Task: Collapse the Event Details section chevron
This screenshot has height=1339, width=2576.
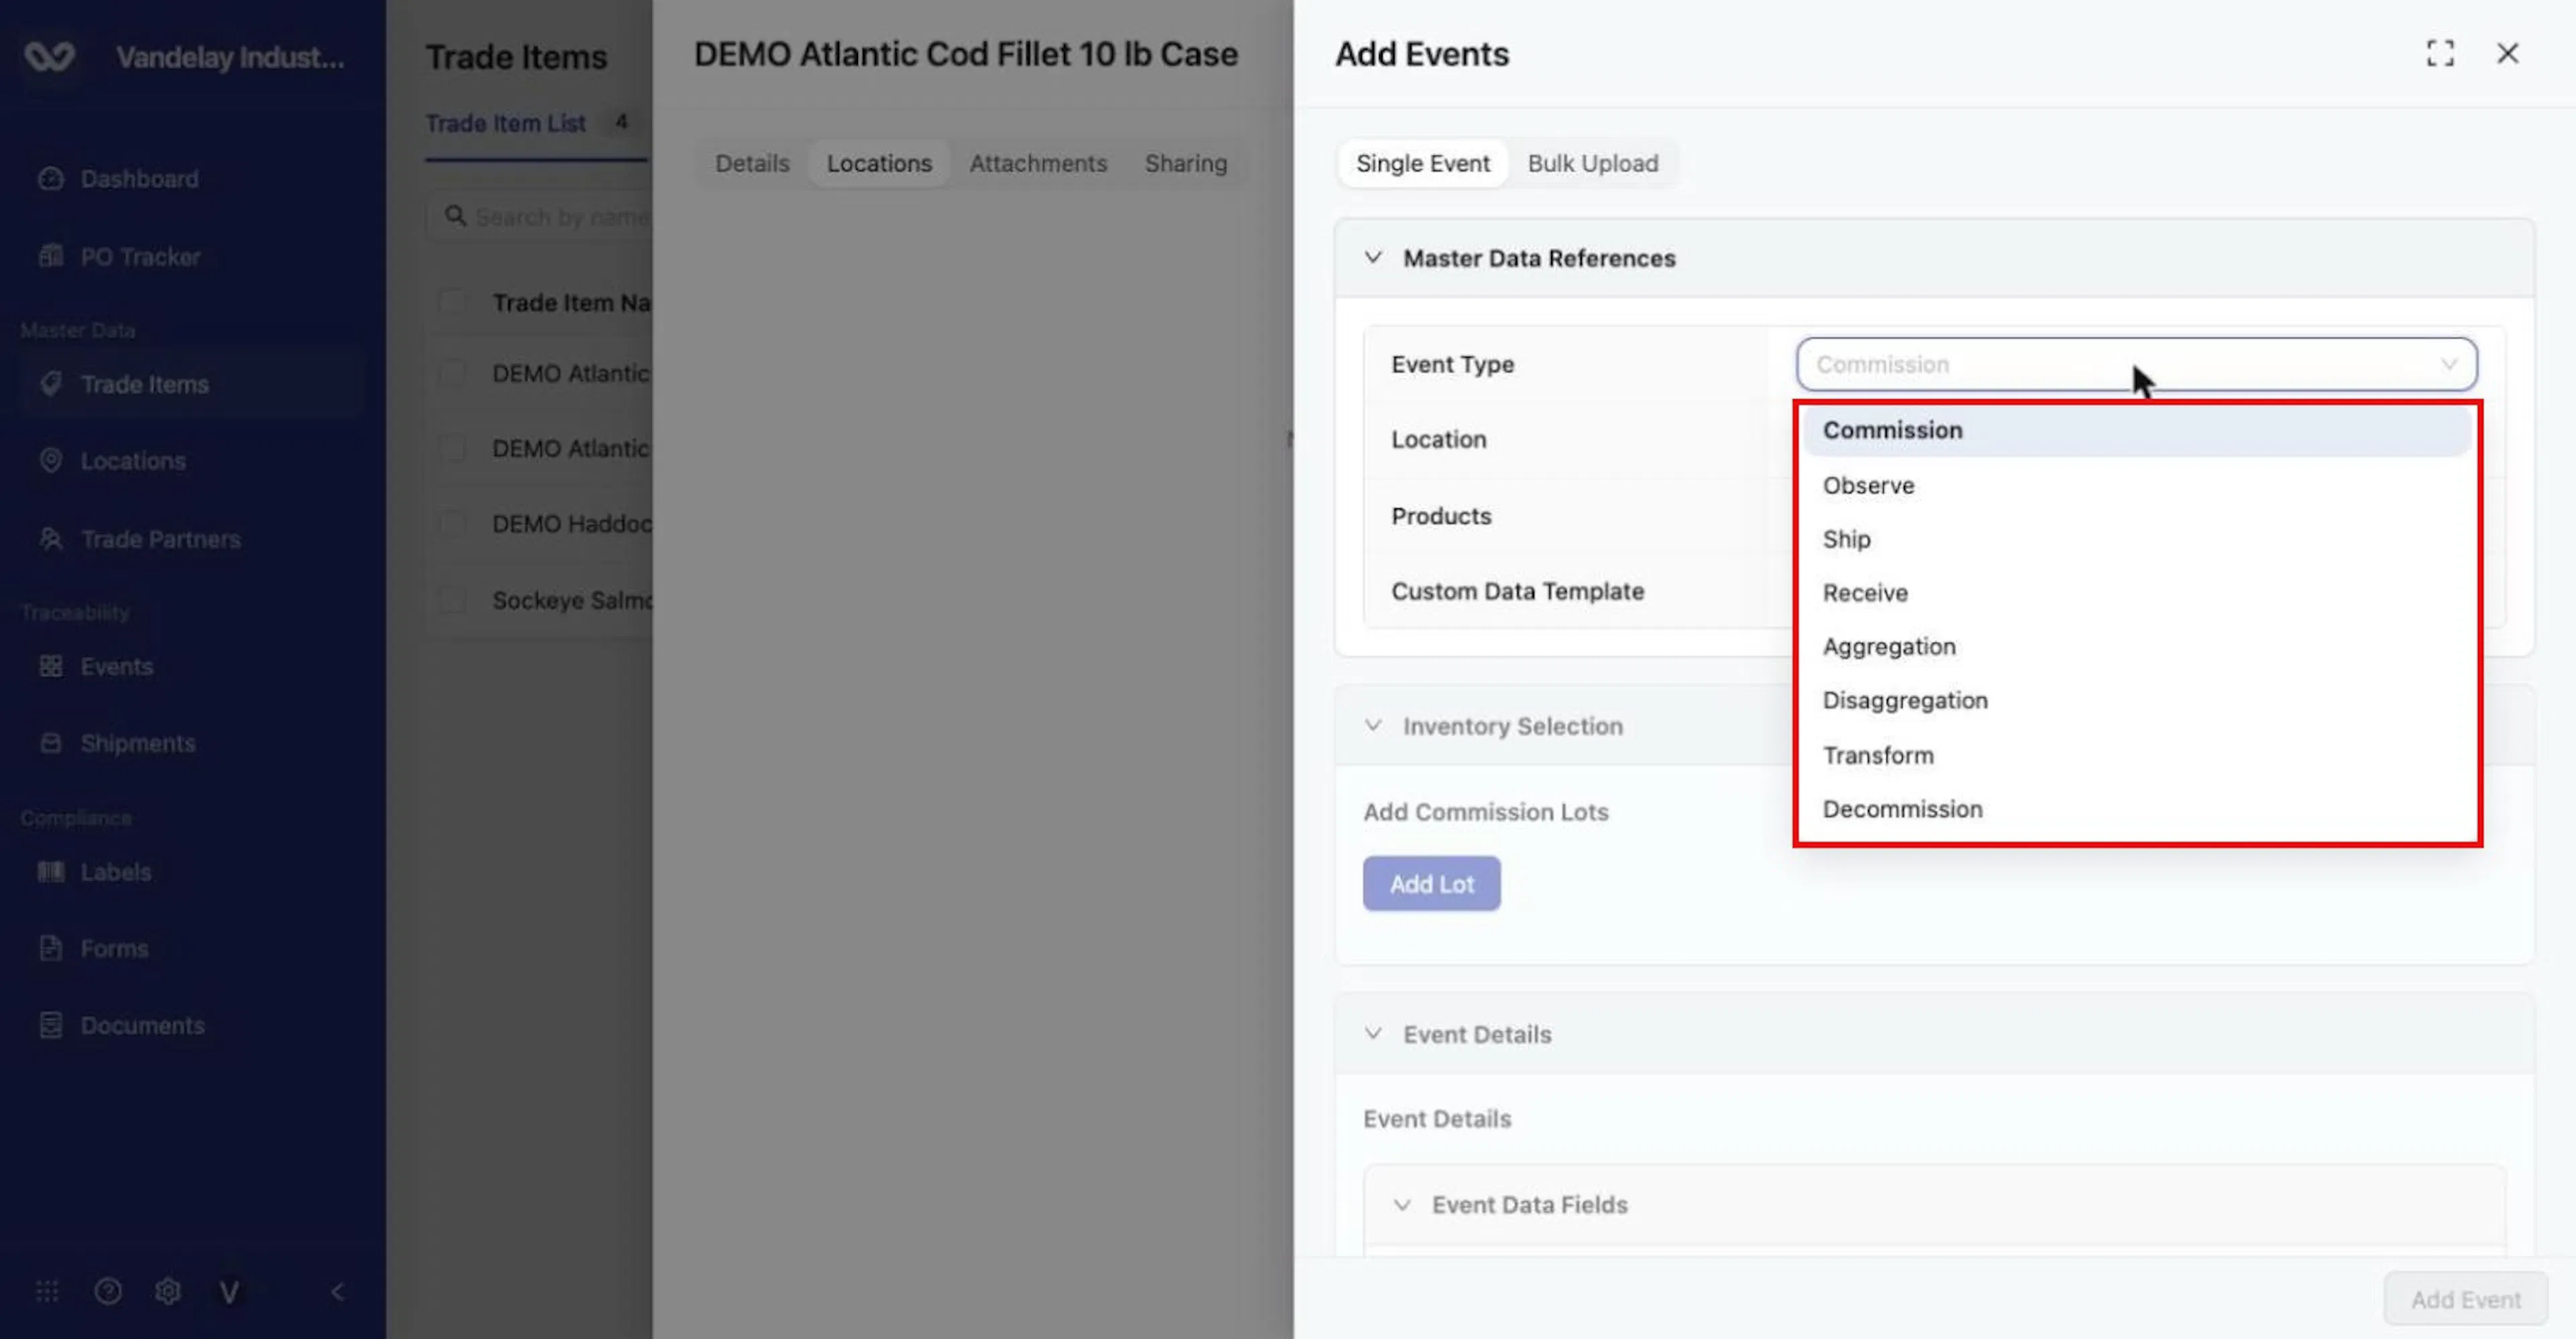Action: point(1373,1034)
